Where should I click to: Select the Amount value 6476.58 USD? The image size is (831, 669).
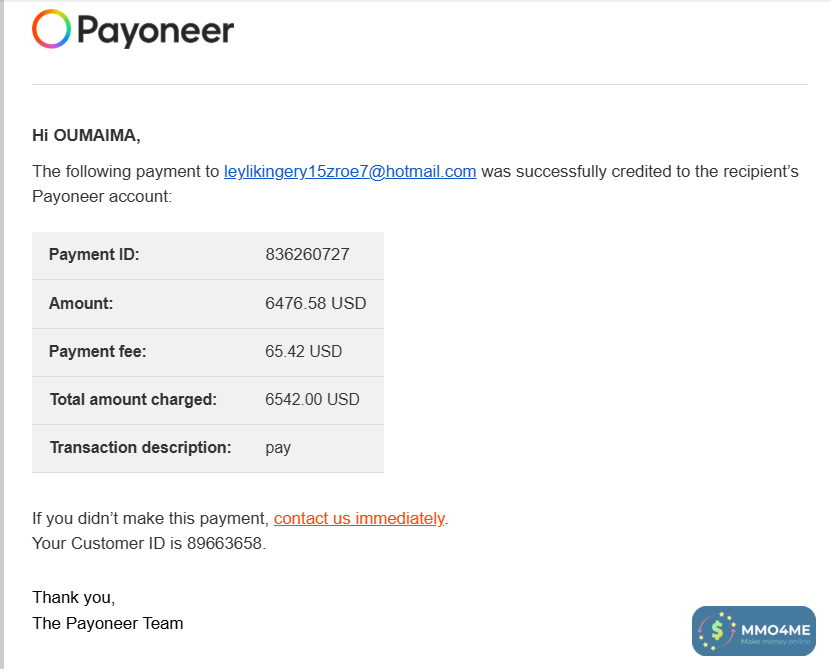316,303
